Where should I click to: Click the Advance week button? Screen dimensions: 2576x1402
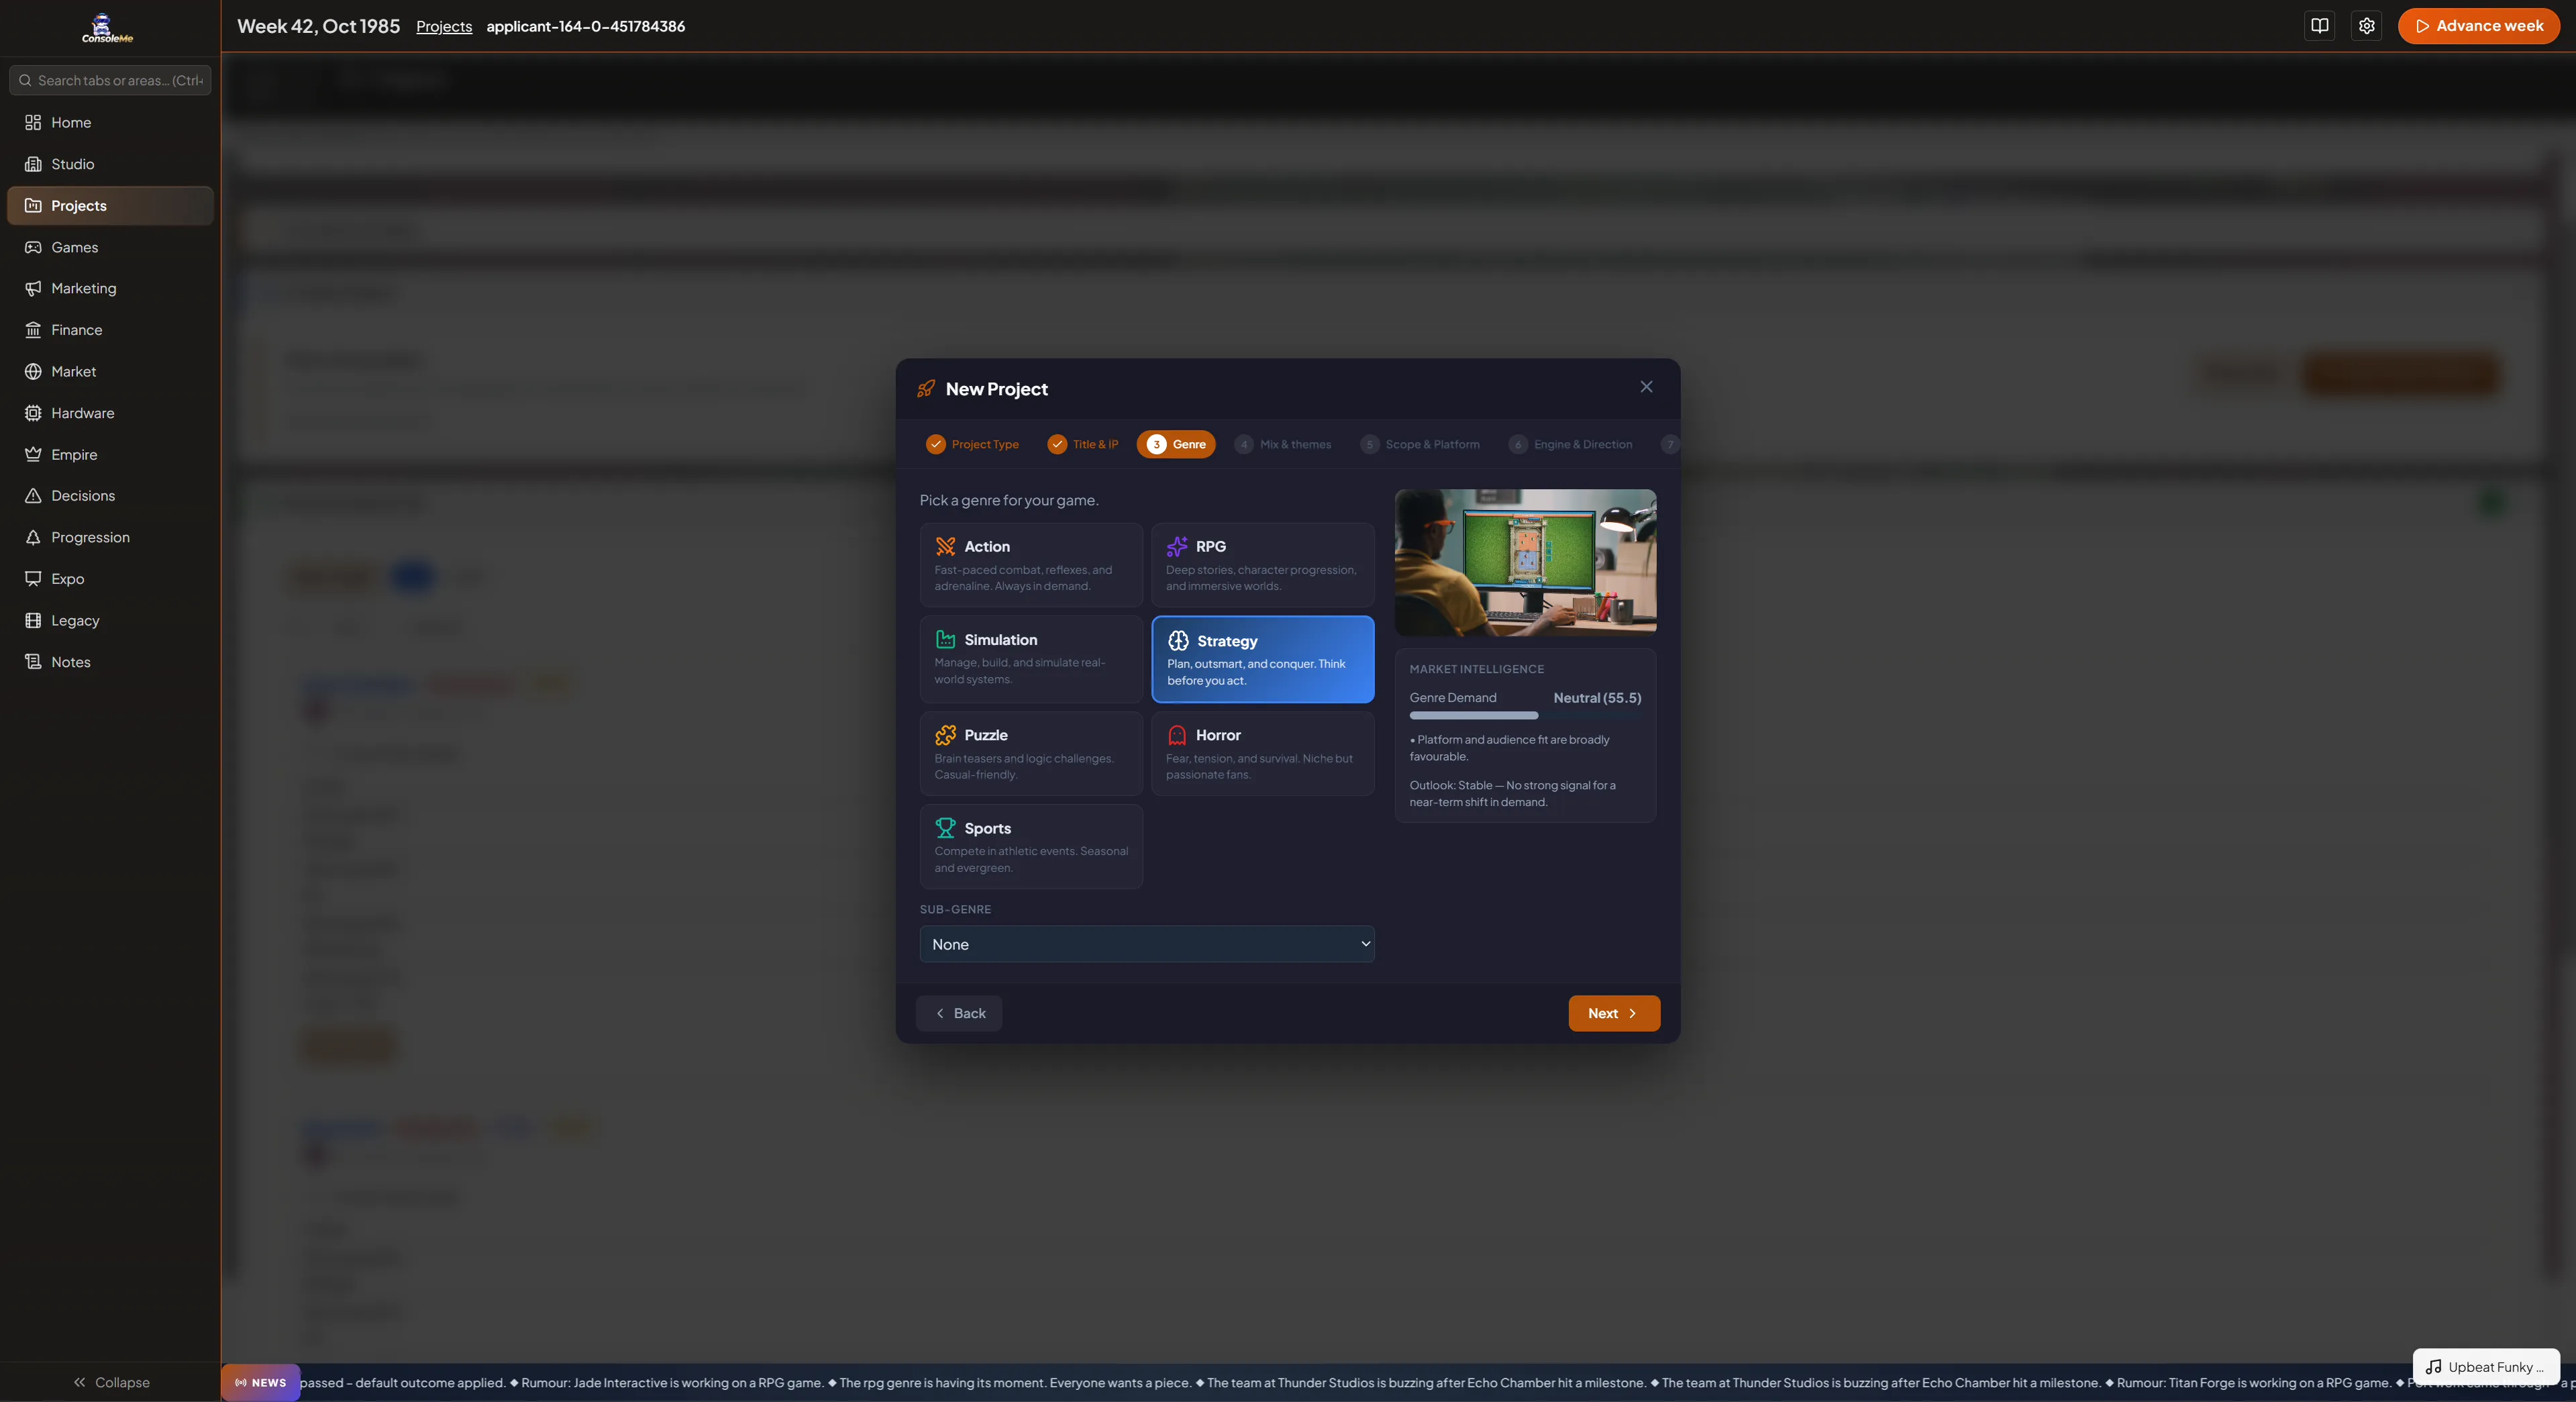(2479, 26)
